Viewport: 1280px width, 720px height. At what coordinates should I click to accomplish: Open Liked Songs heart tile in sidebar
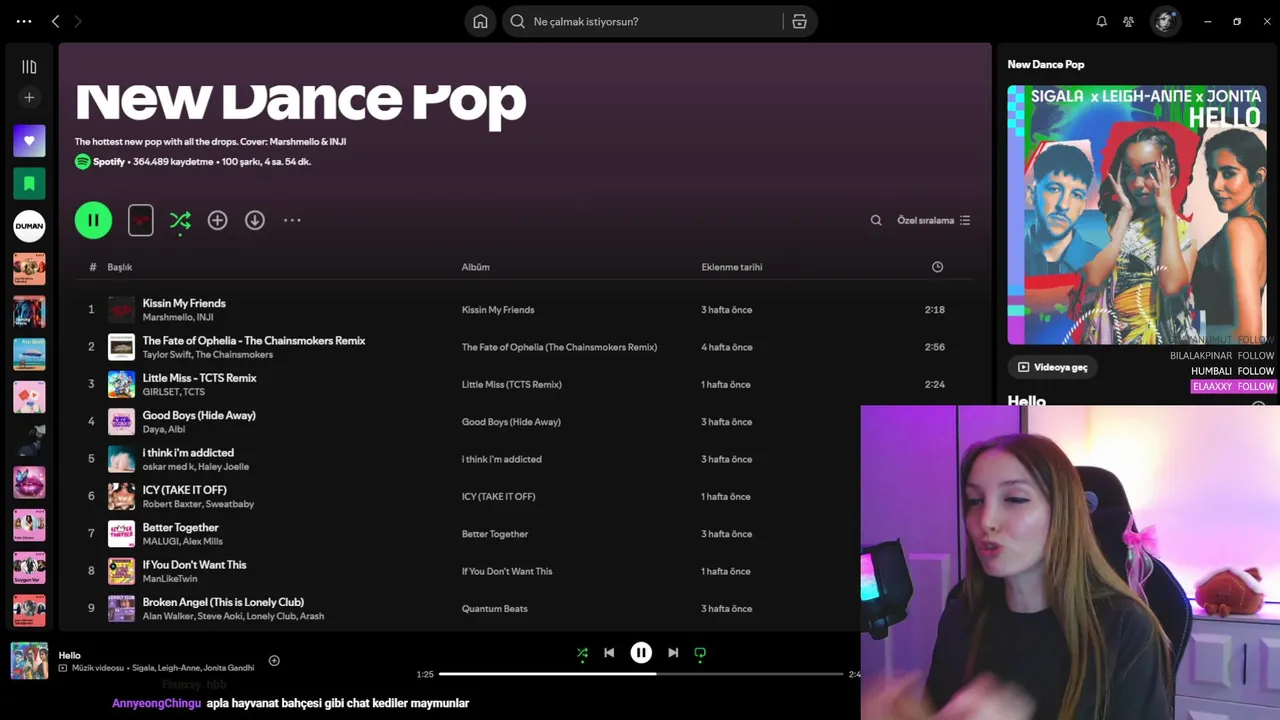(x=29, y=141)
